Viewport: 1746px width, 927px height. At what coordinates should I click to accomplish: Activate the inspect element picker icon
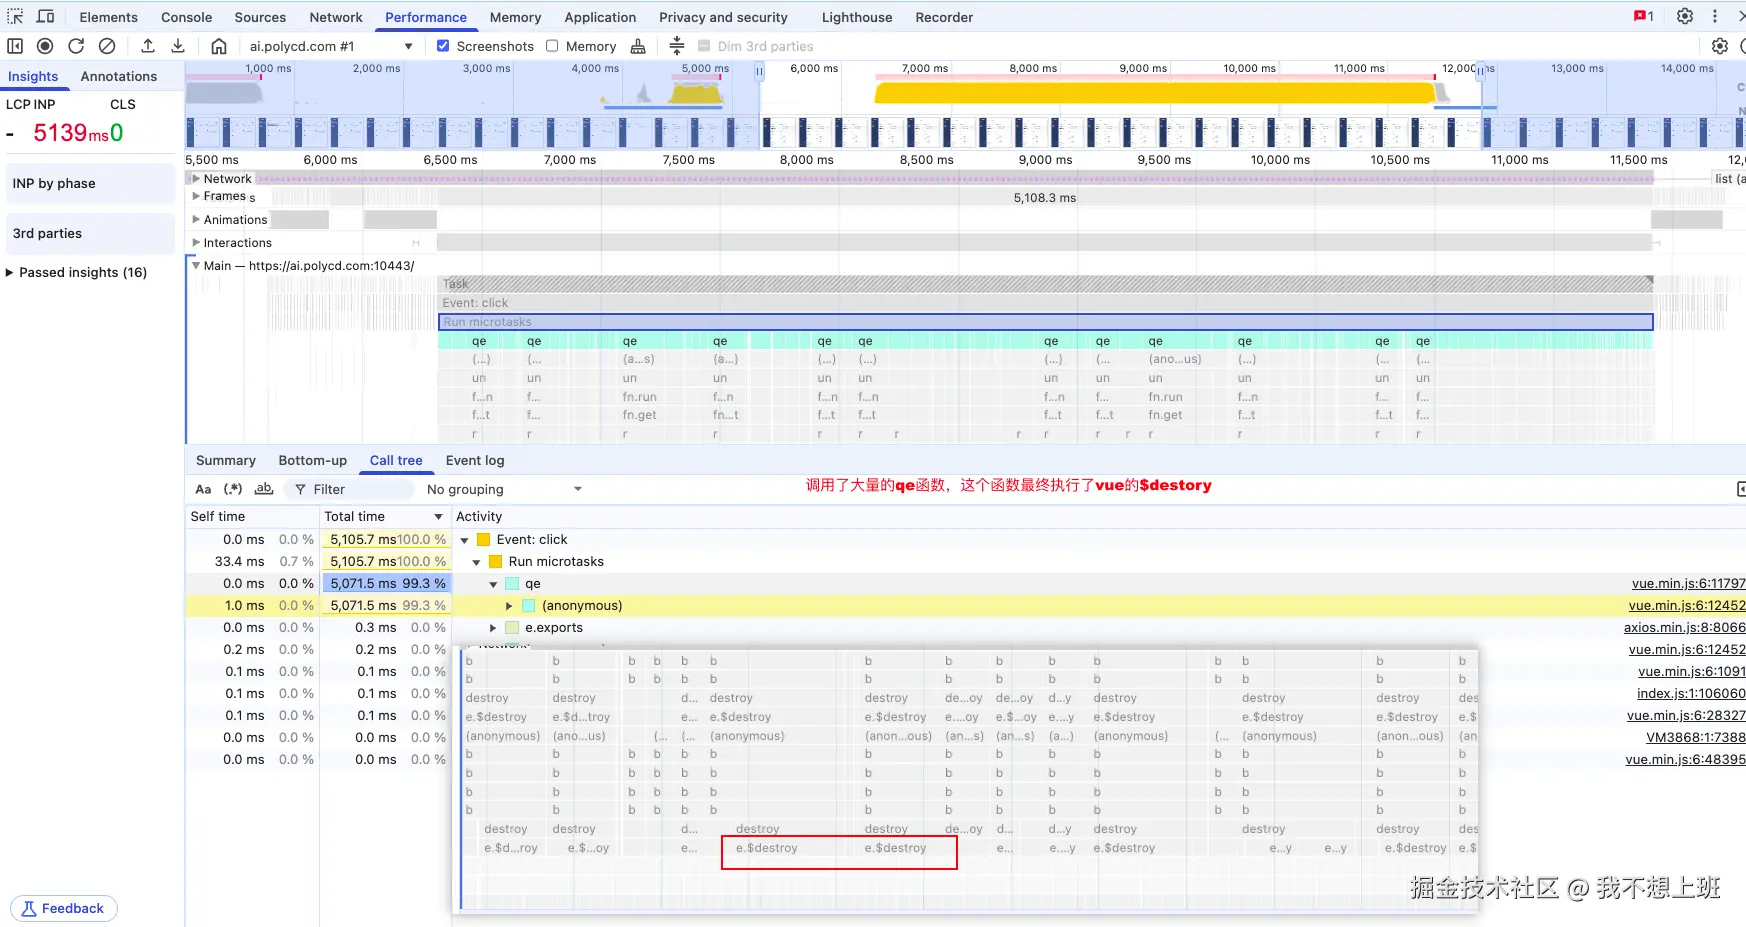[15, 17]
